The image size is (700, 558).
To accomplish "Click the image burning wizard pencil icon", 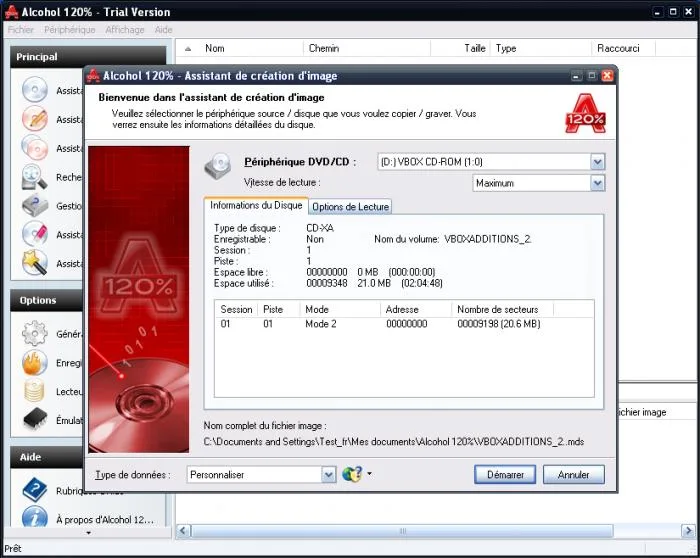I will coord(35,119).
